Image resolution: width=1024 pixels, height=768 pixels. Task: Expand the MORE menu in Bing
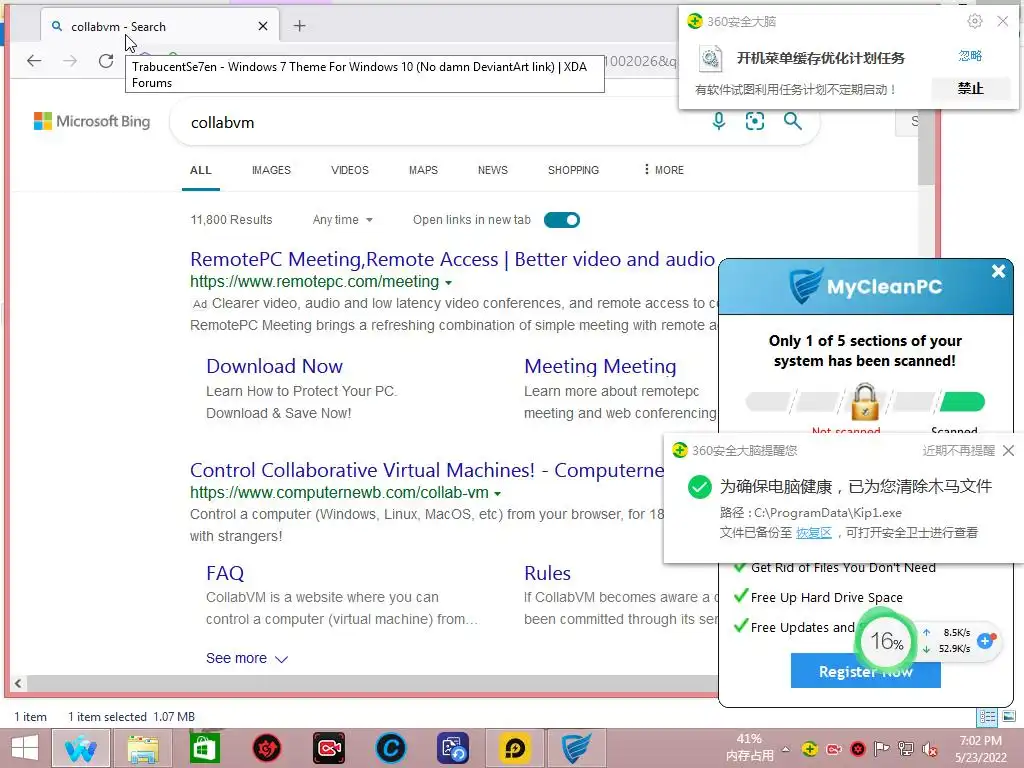[x=664, y=170]
